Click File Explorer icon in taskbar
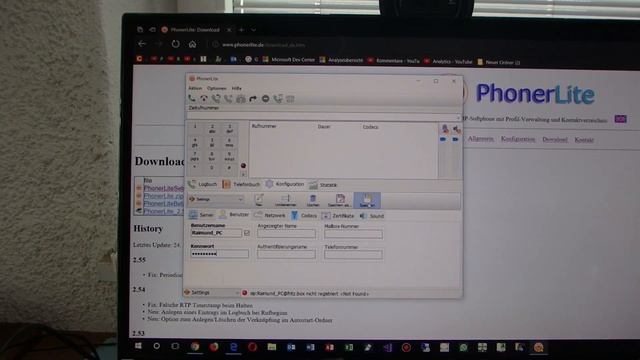 pos(272,347)
